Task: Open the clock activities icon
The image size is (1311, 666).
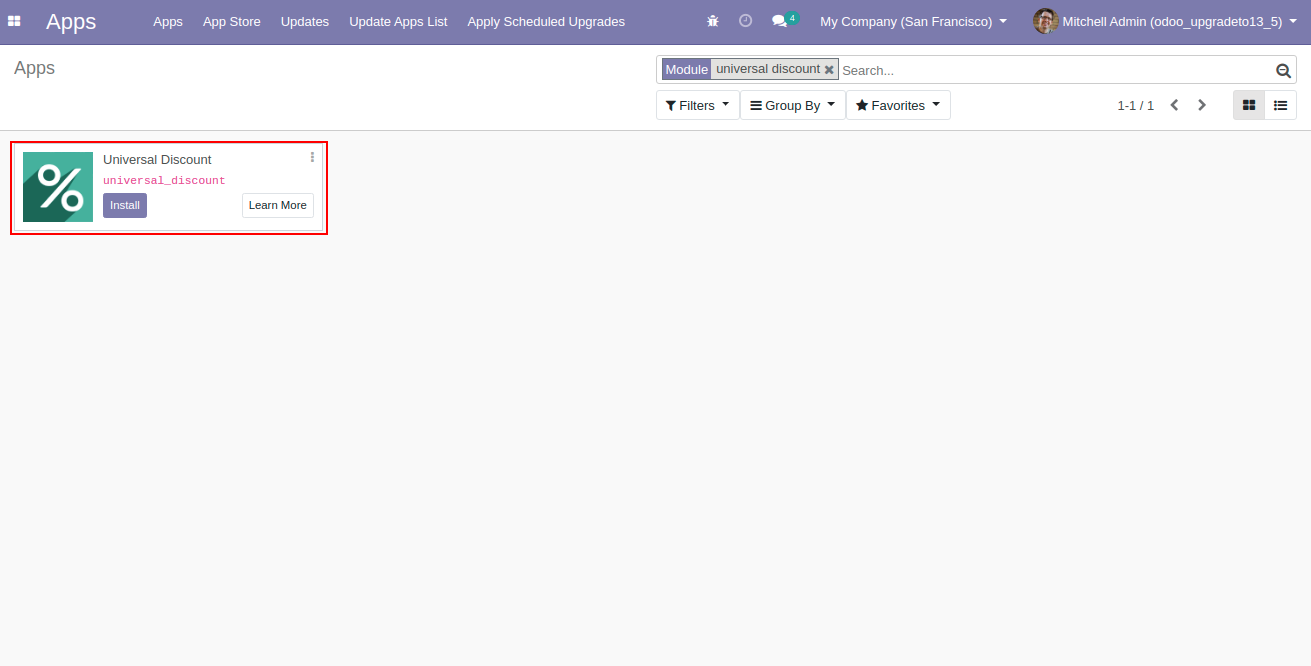Action: (x=745, y=21)
